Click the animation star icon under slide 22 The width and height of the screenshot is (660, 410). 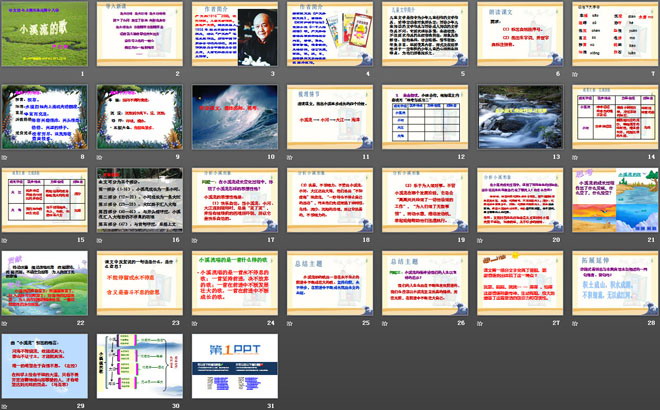5,323
